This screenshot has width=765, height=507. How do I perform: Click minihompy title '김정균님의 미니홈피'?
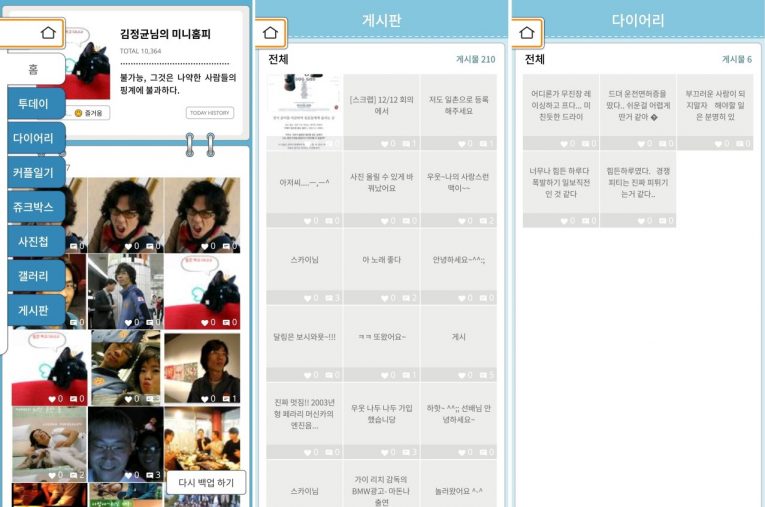pos(165,34)
